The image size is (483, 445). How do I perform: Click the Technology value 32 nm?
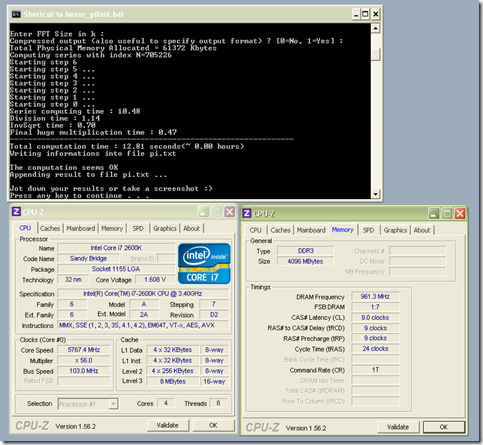tap(73, 279)
